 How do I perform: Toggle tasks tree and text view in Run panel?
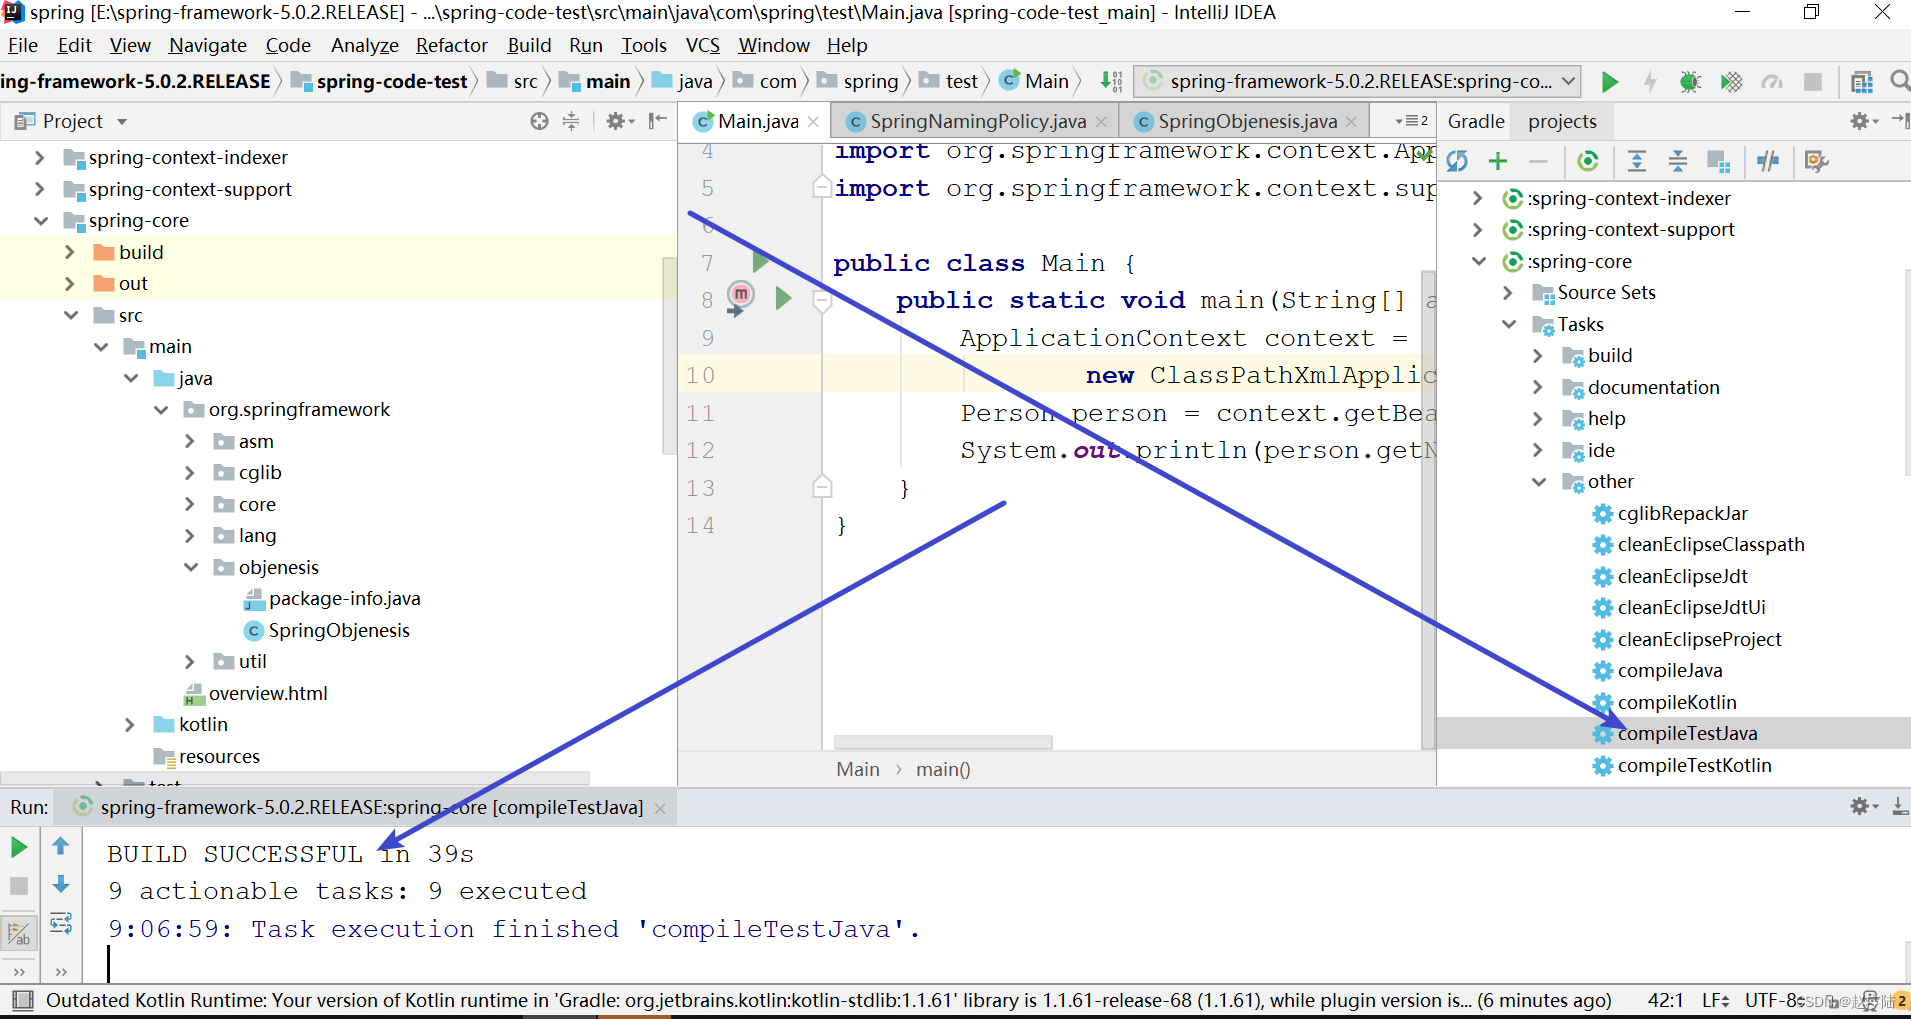tap(19, 934)
